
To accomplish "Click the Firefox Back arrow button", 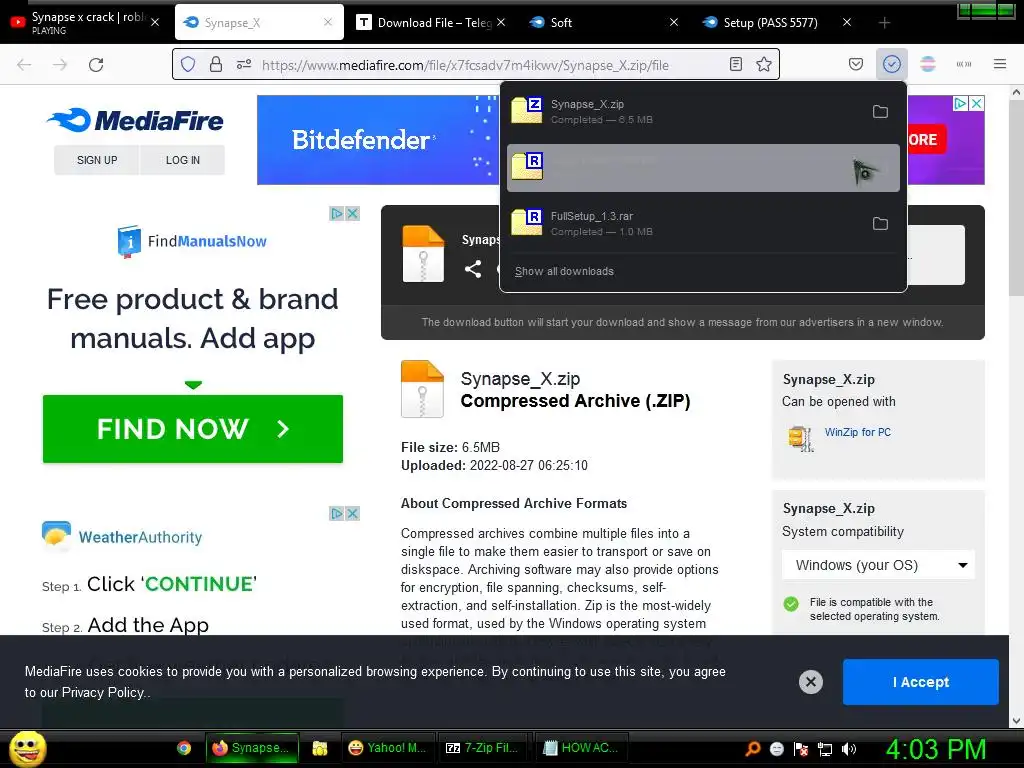I will [24, 65].
